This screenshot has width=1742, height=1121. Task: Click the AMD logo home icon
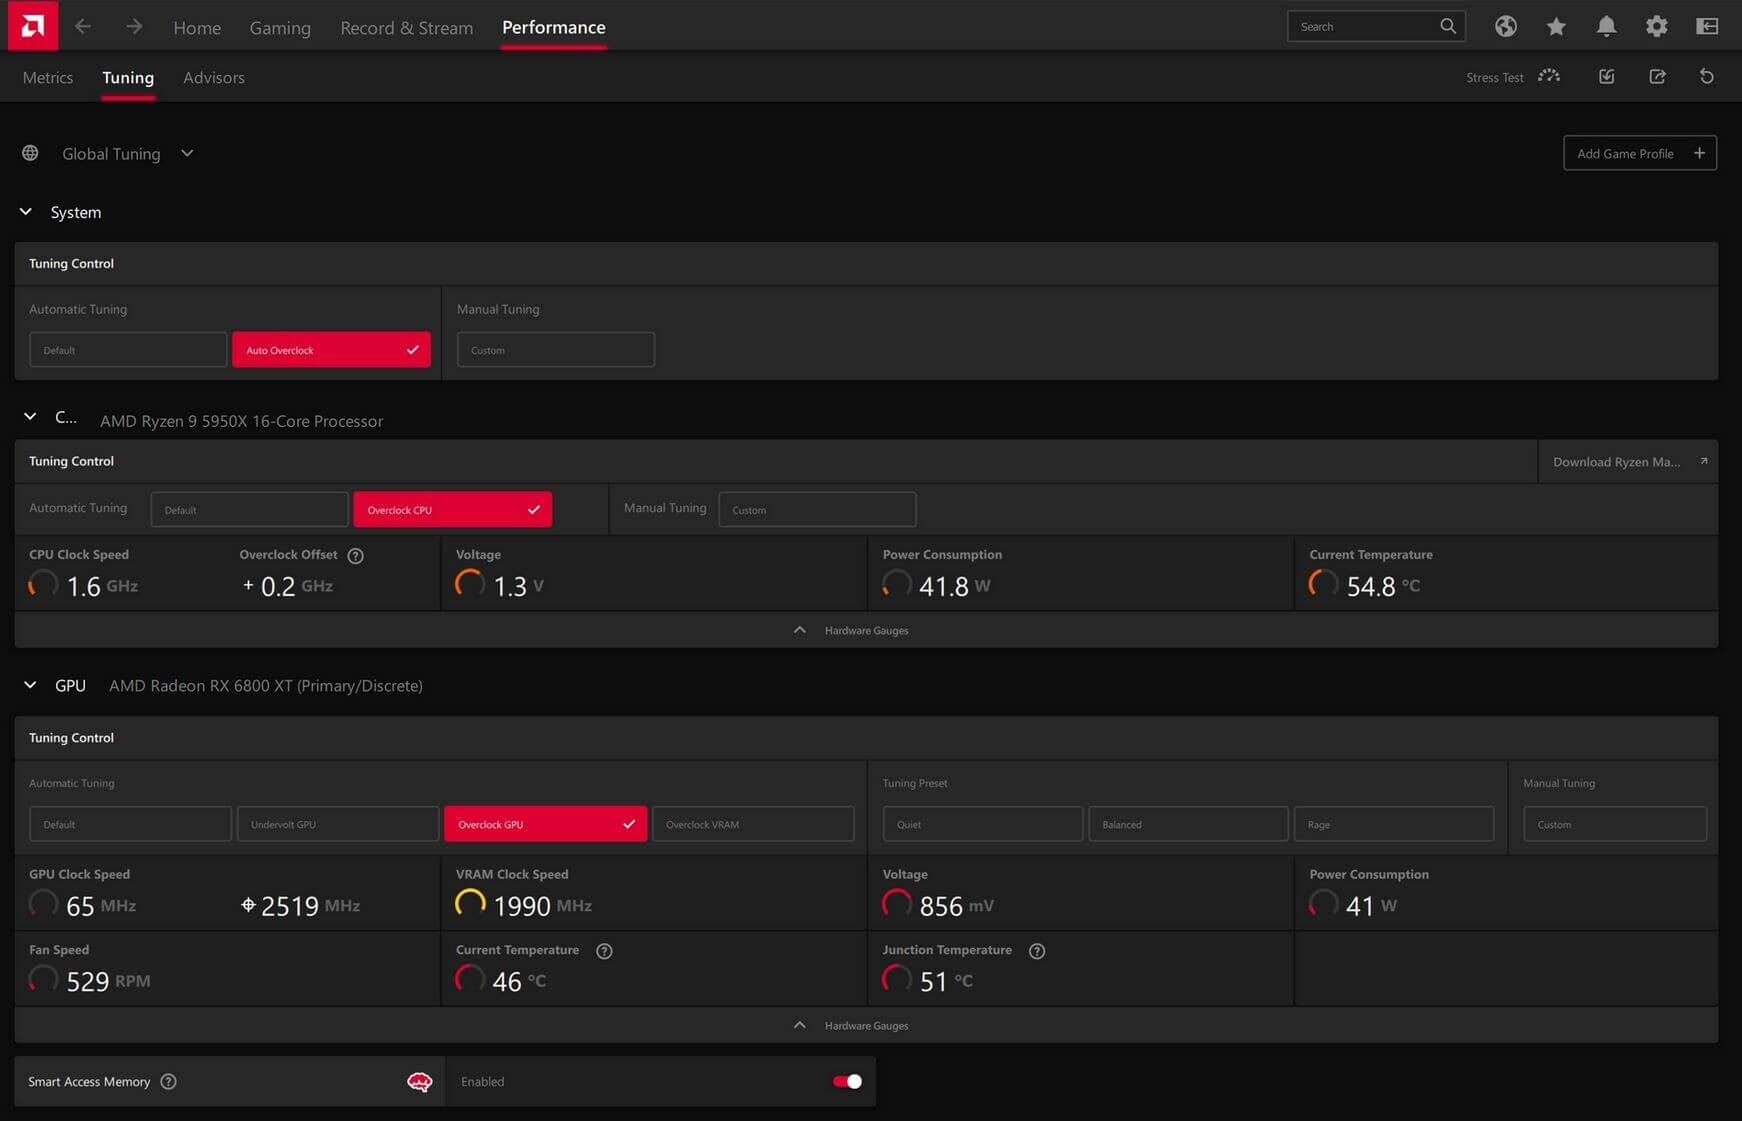[32, 26]
